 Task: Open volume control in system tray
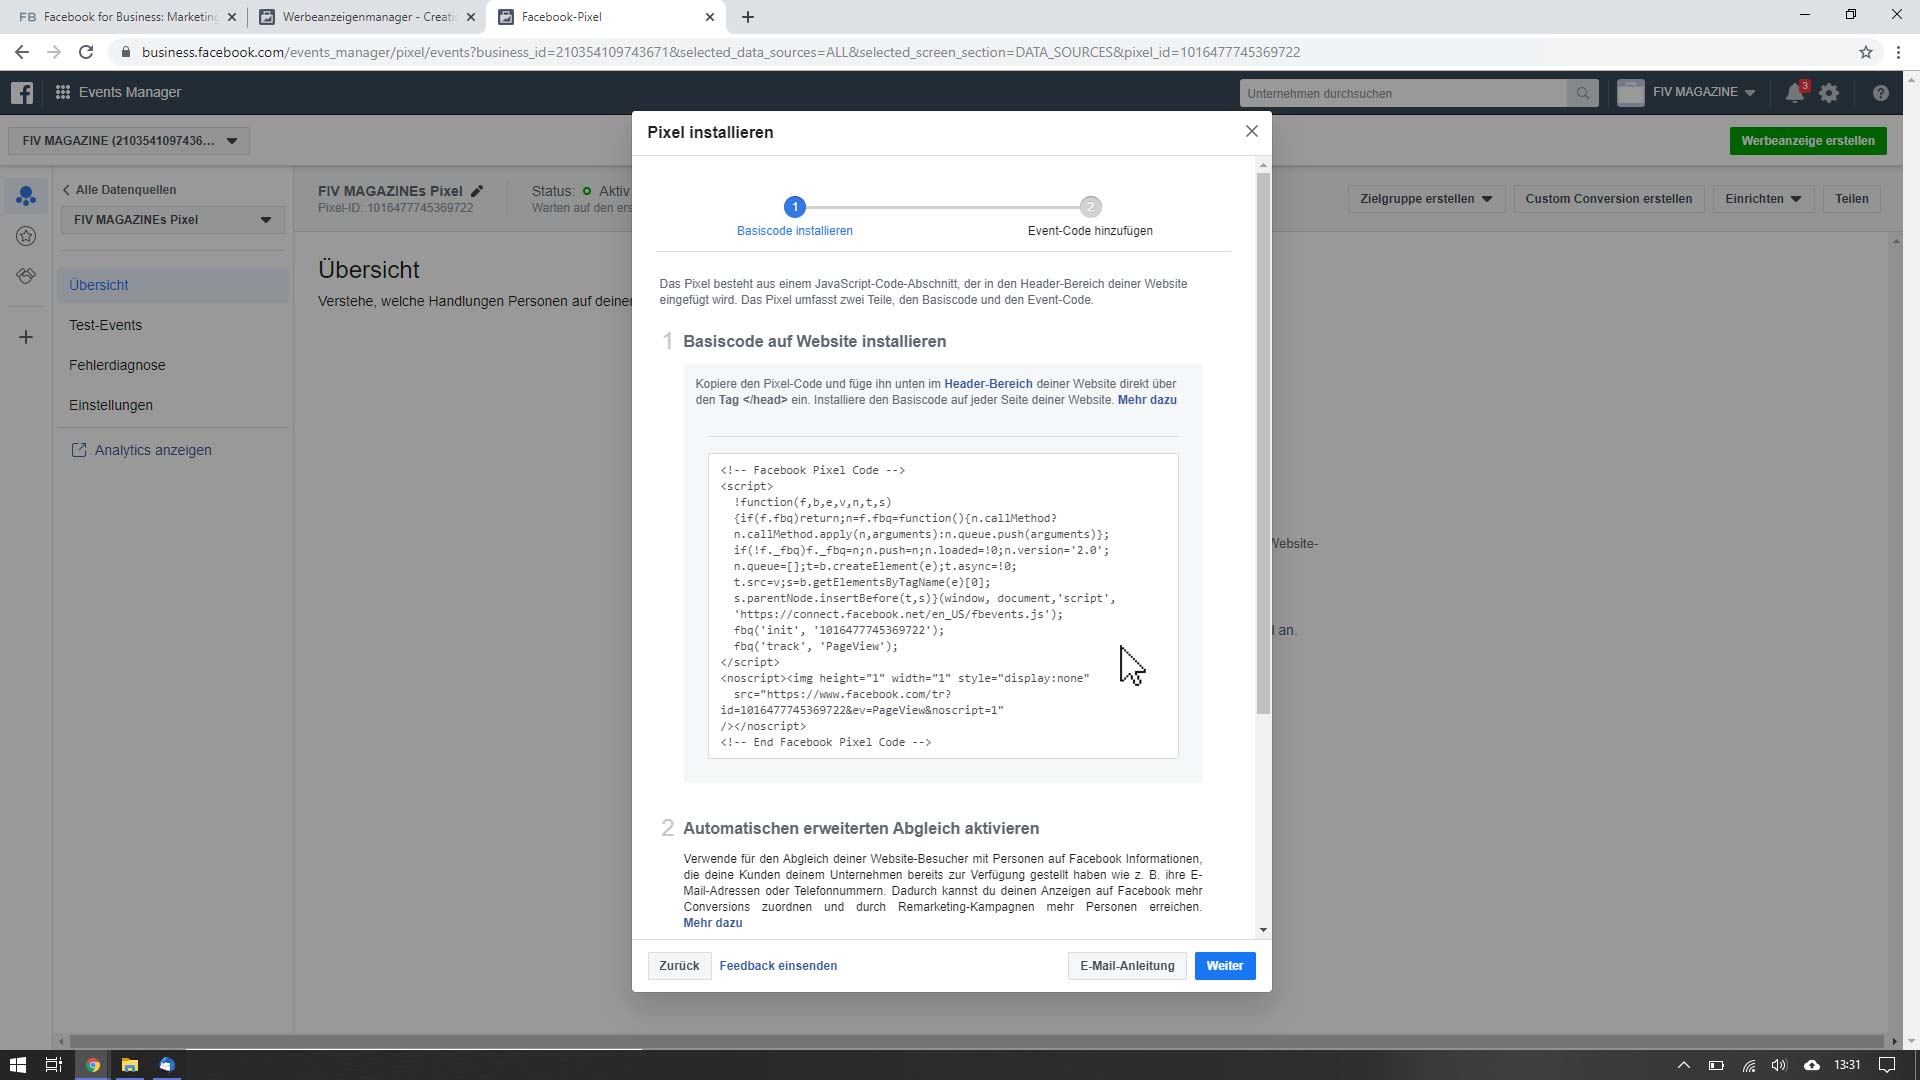pos(1779,1065)
